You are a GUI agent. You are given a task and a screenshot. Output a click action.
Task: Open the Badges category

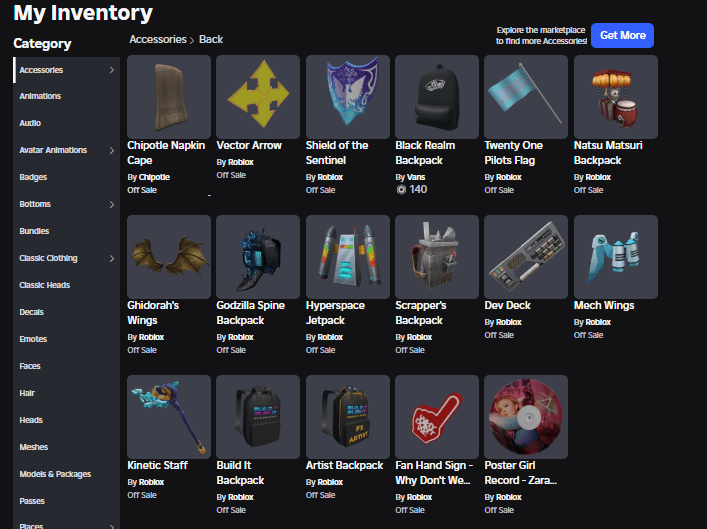pos(33,177)
